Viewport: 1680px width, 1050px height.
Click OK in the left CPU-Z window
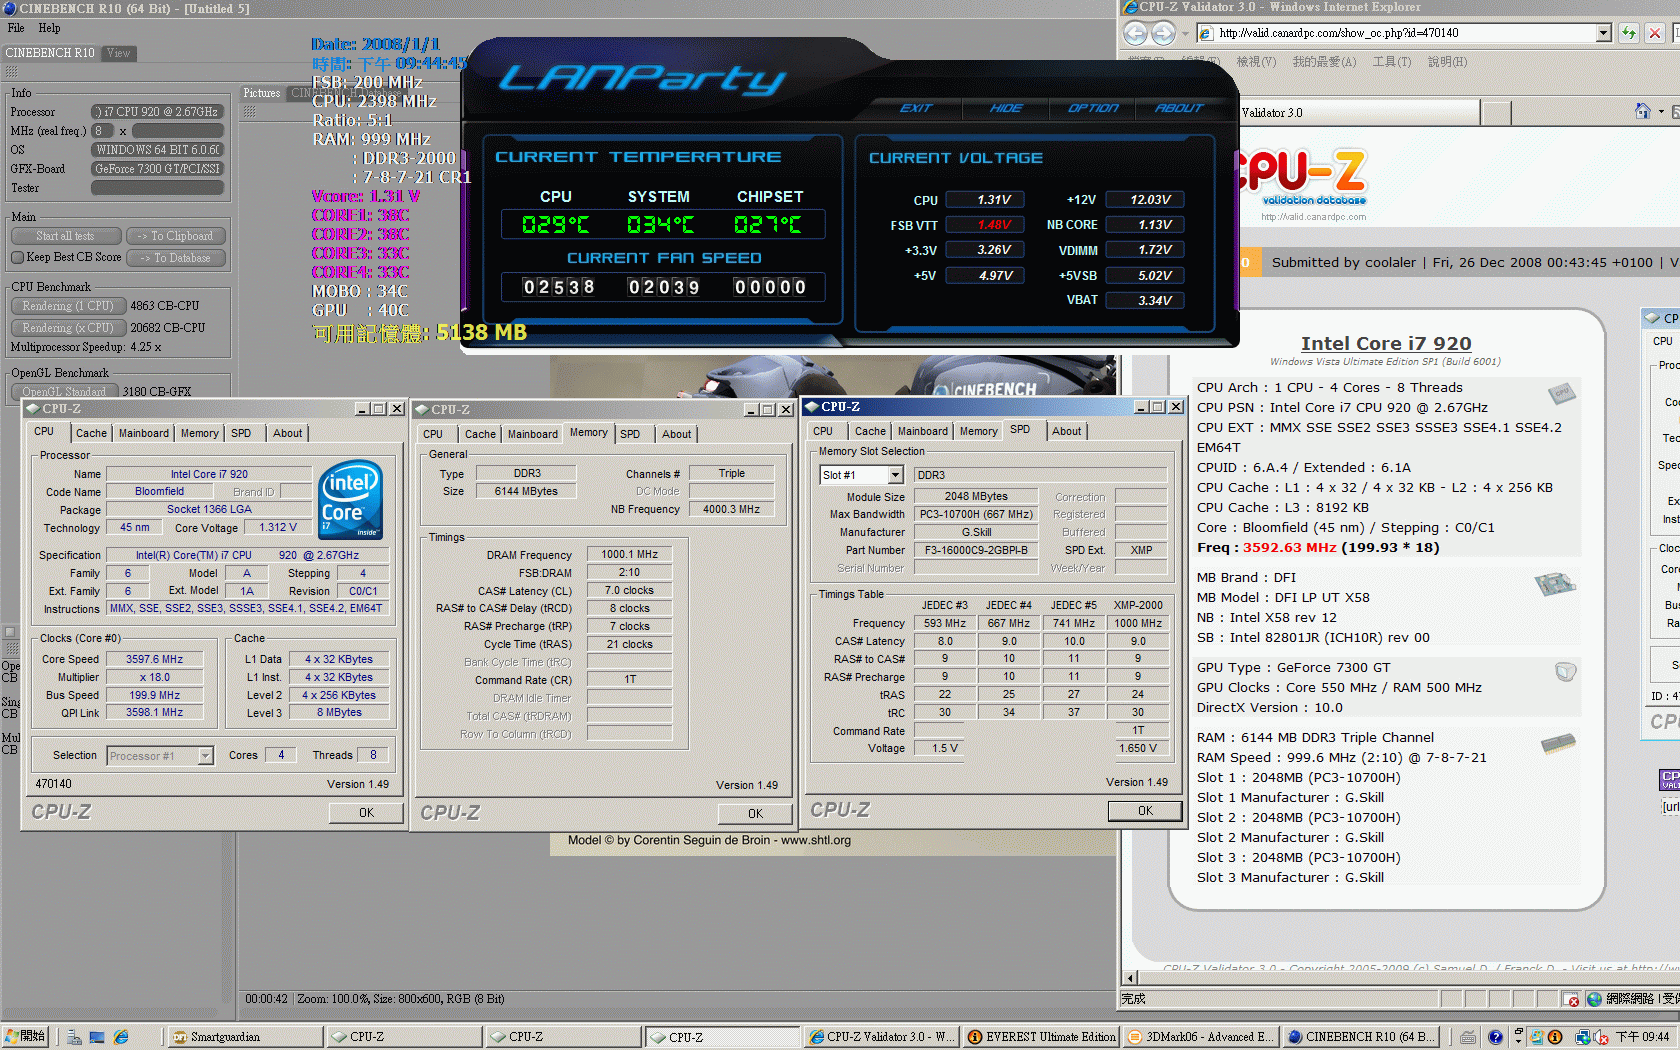tap(366, 813)
